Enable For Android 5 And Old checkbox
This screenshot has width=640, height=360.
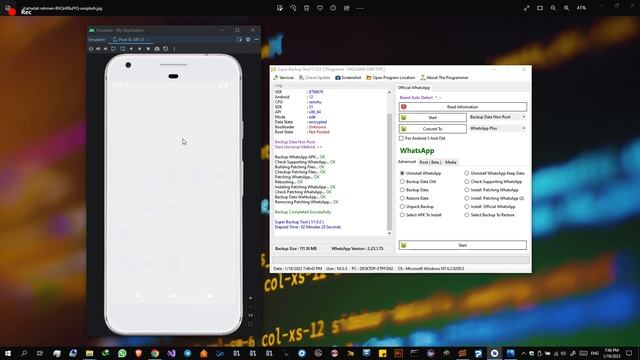click(402, 138)
